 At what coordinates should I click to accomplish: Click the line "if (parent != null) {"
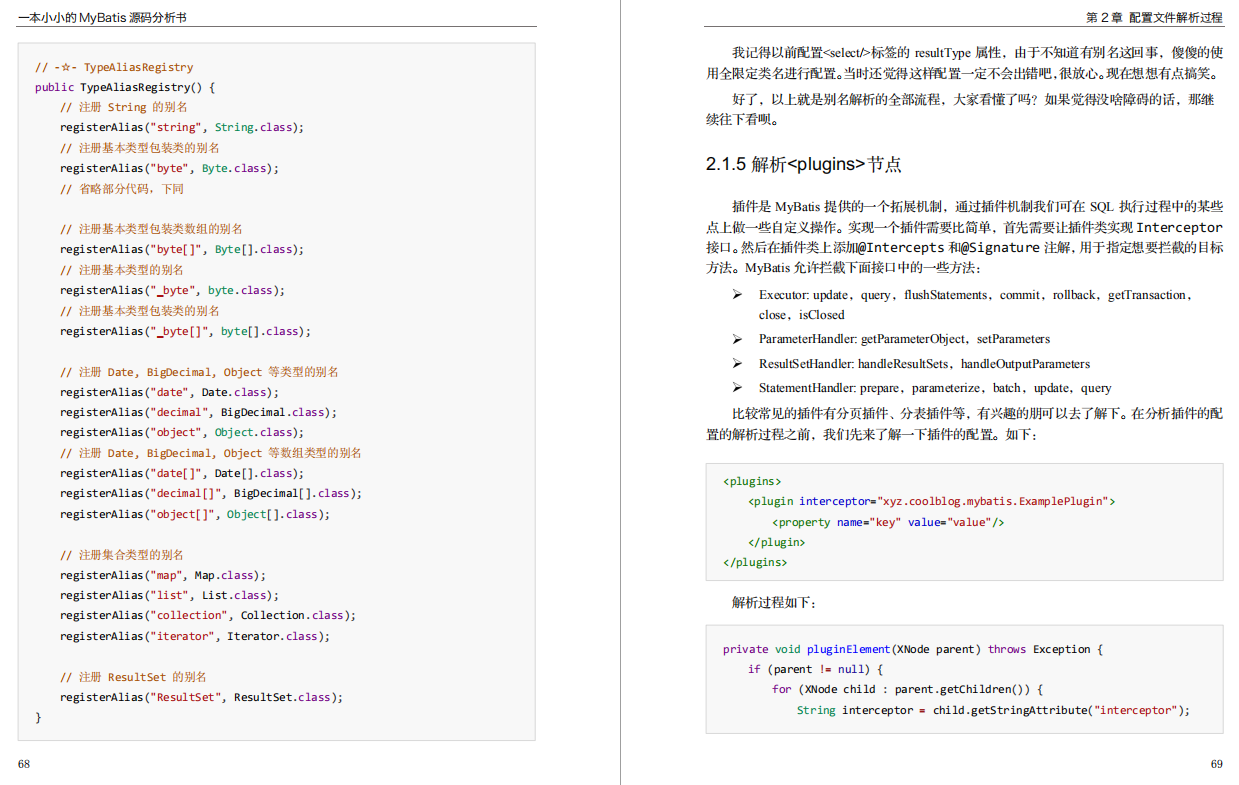(815, 669)
